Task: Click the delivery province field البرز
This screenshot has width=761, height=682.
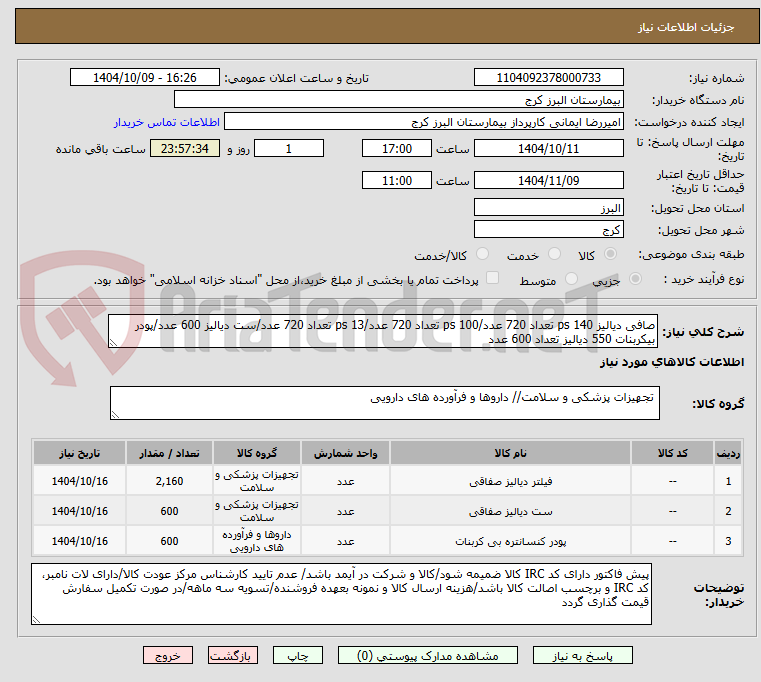Action: [548, 207]
